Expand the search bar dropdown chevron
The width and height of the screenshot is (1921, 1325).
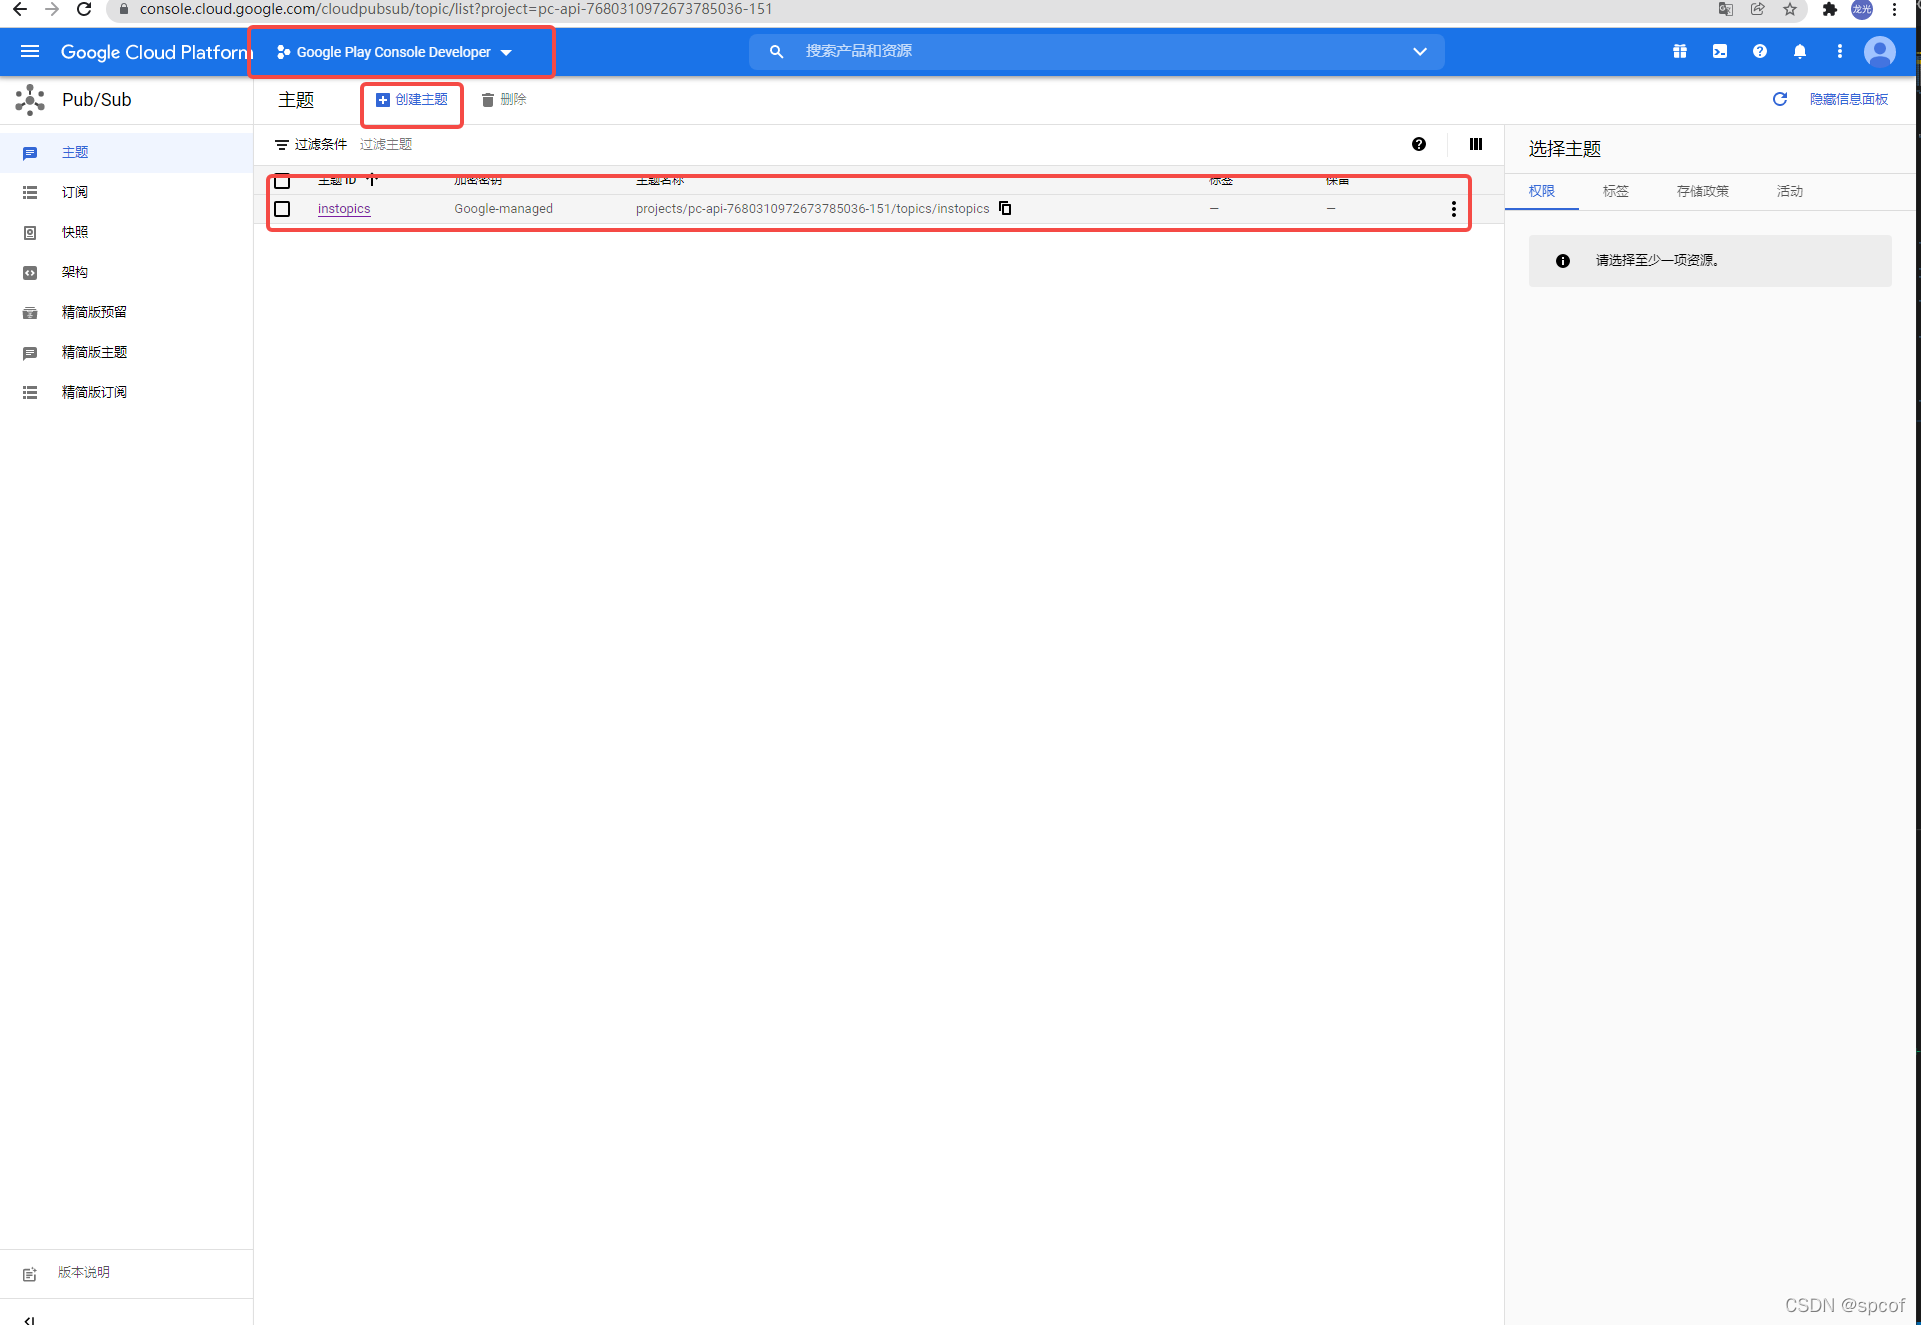(x=1419, y=51)
